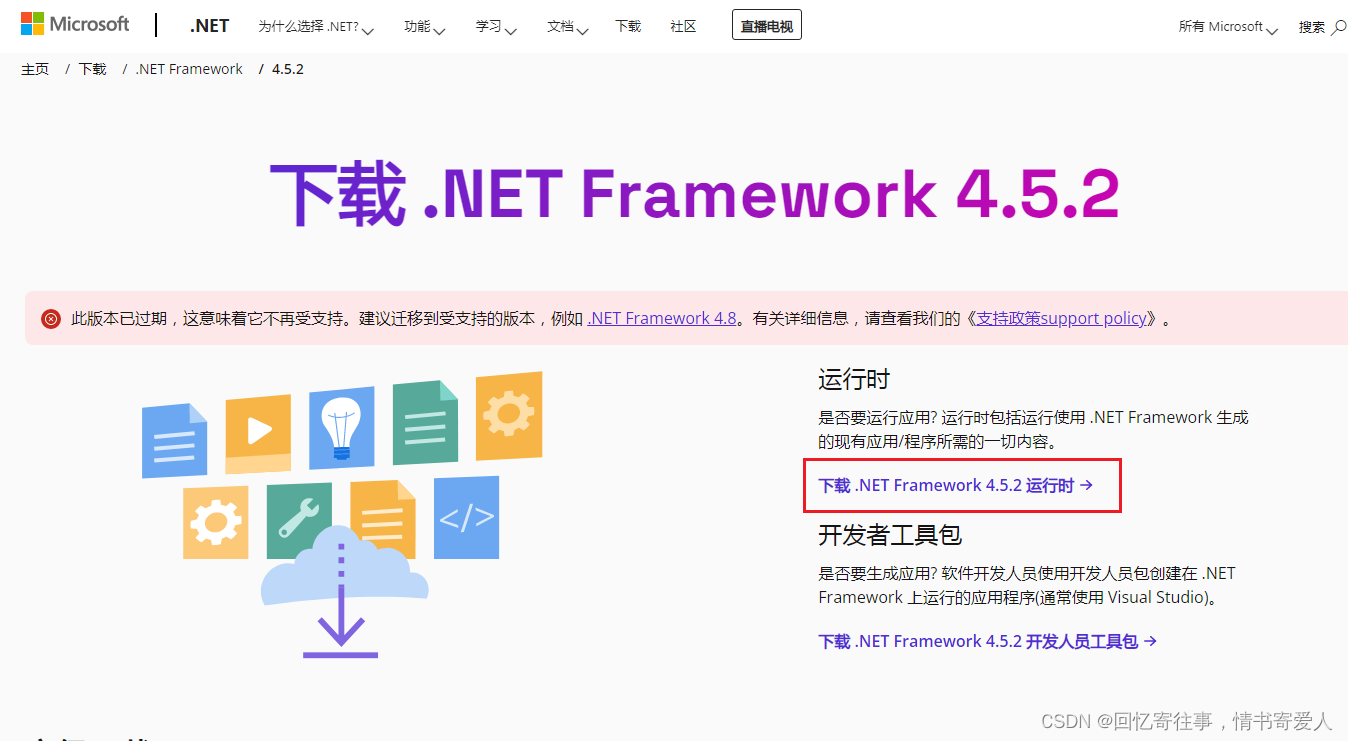Open the 社区 navigation item
Viewport: 1348px width, 741px height.
(683, 27)
